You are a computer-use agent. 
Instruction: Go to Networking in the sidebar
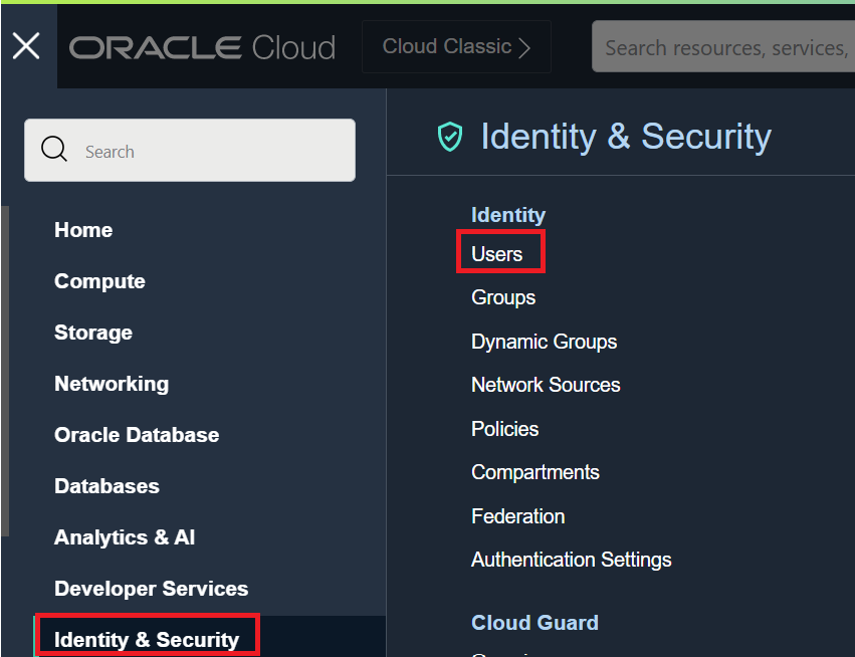[x=111, y=384]
